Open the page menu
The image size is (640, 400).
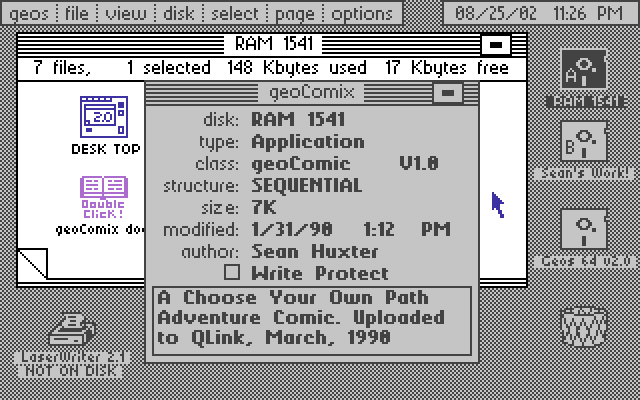tap(295, 13)
